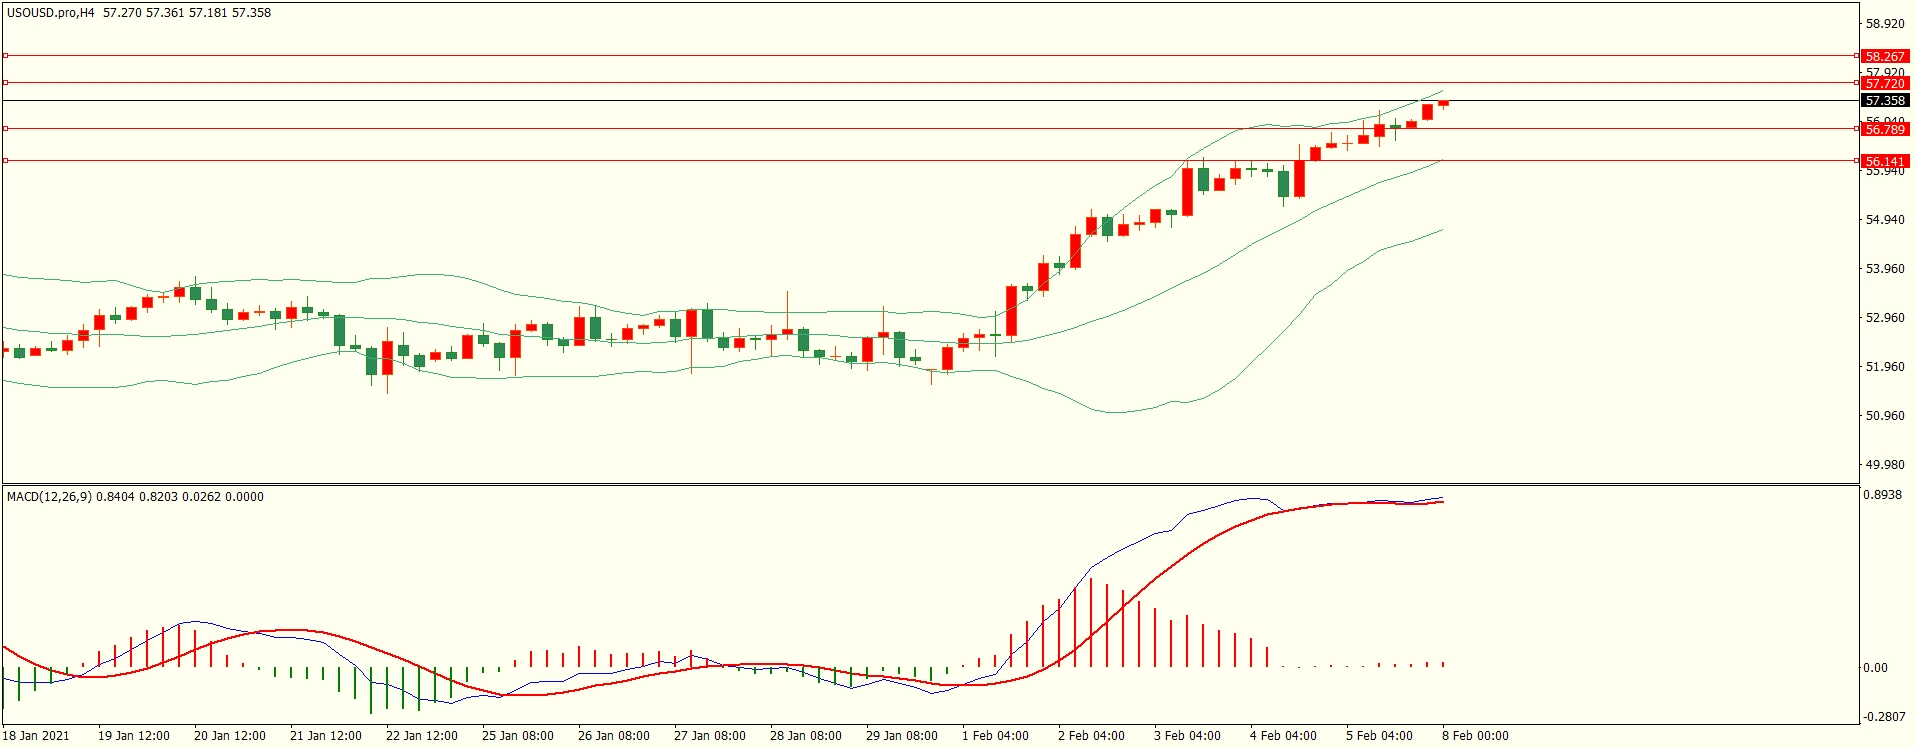Click the 2 Feb 04:00 time label
Screen dimensions: 1916x748
tap(1091, 736)
